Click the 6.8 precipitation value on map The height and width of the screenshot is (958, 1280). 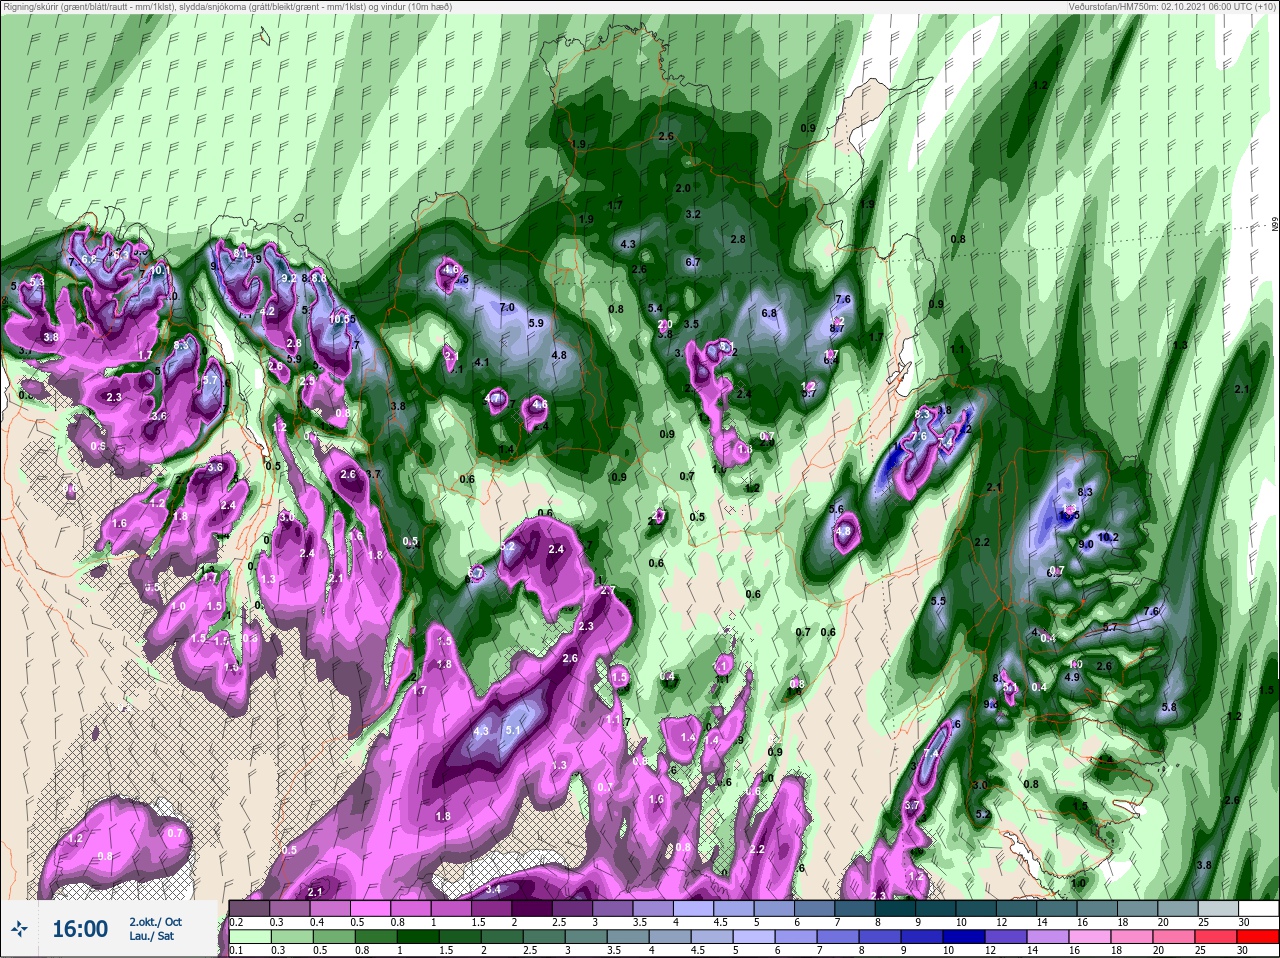coord(769,313)
